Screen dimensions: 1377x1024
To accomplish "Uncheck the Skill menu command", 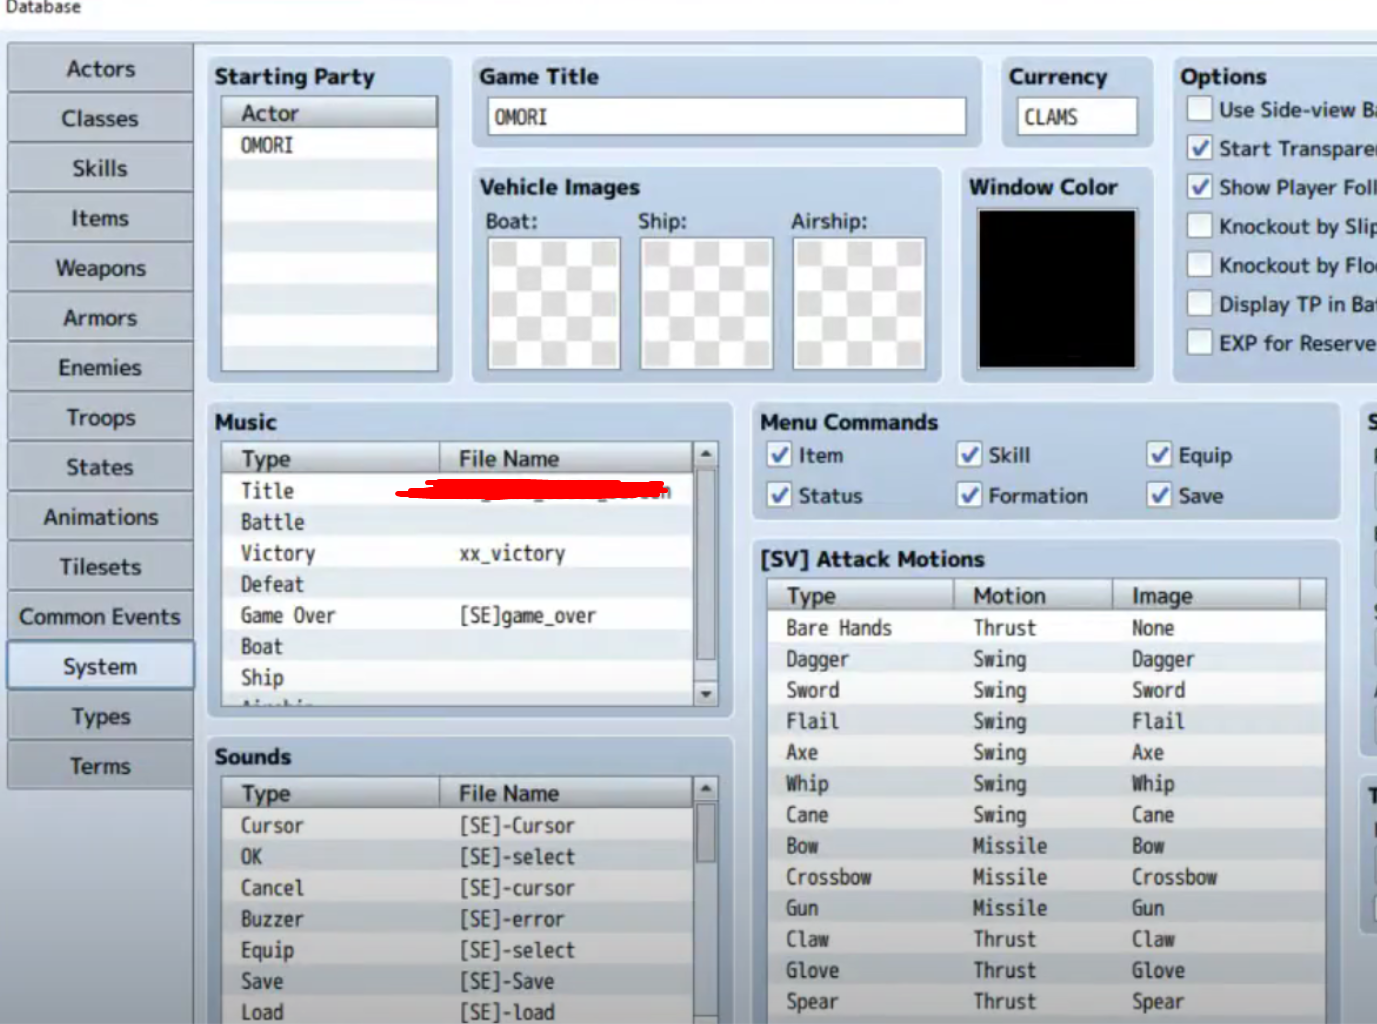I will (969, 455).
